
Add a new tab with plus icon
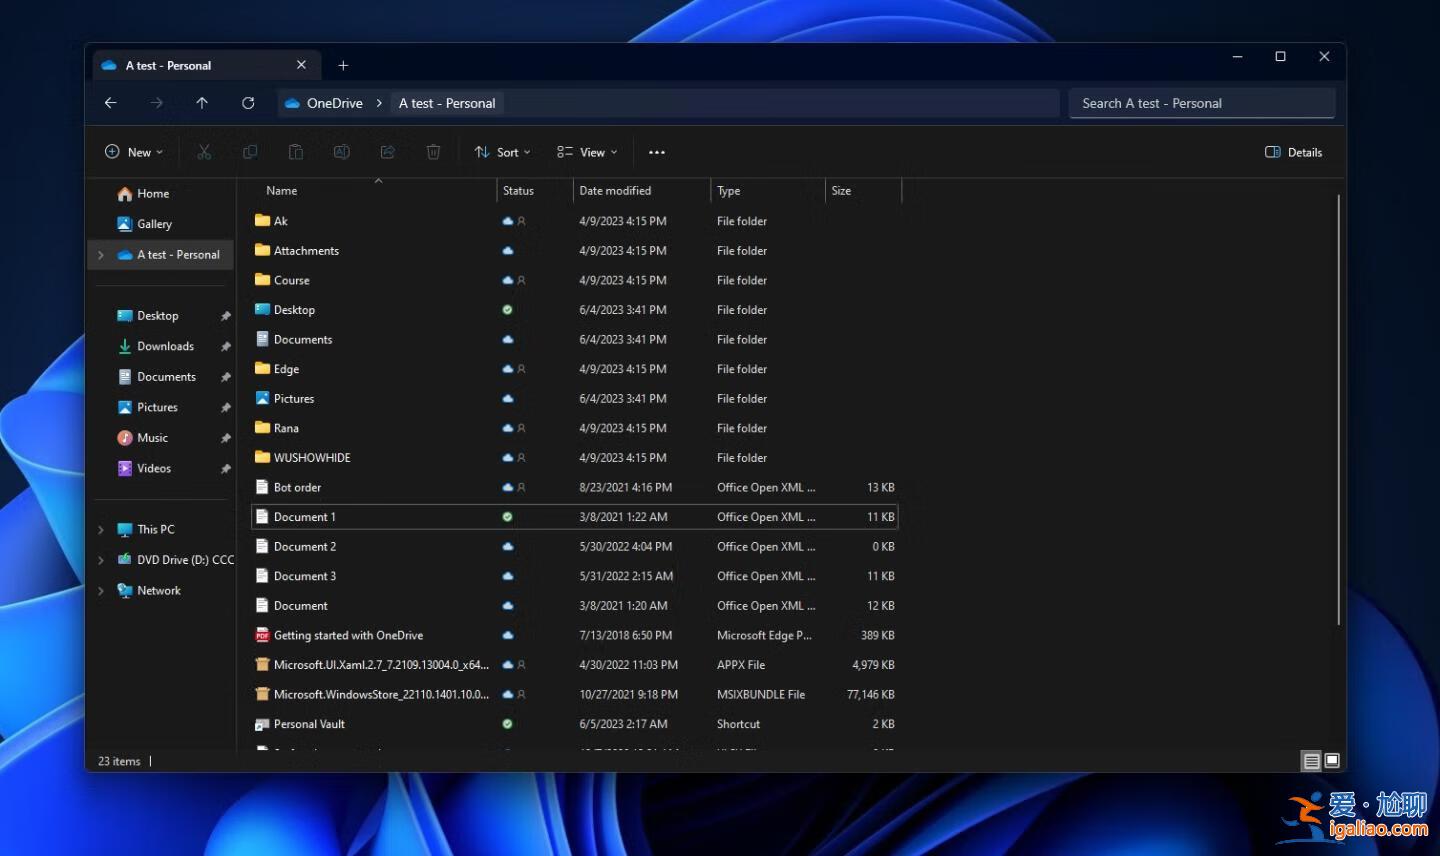343,66
